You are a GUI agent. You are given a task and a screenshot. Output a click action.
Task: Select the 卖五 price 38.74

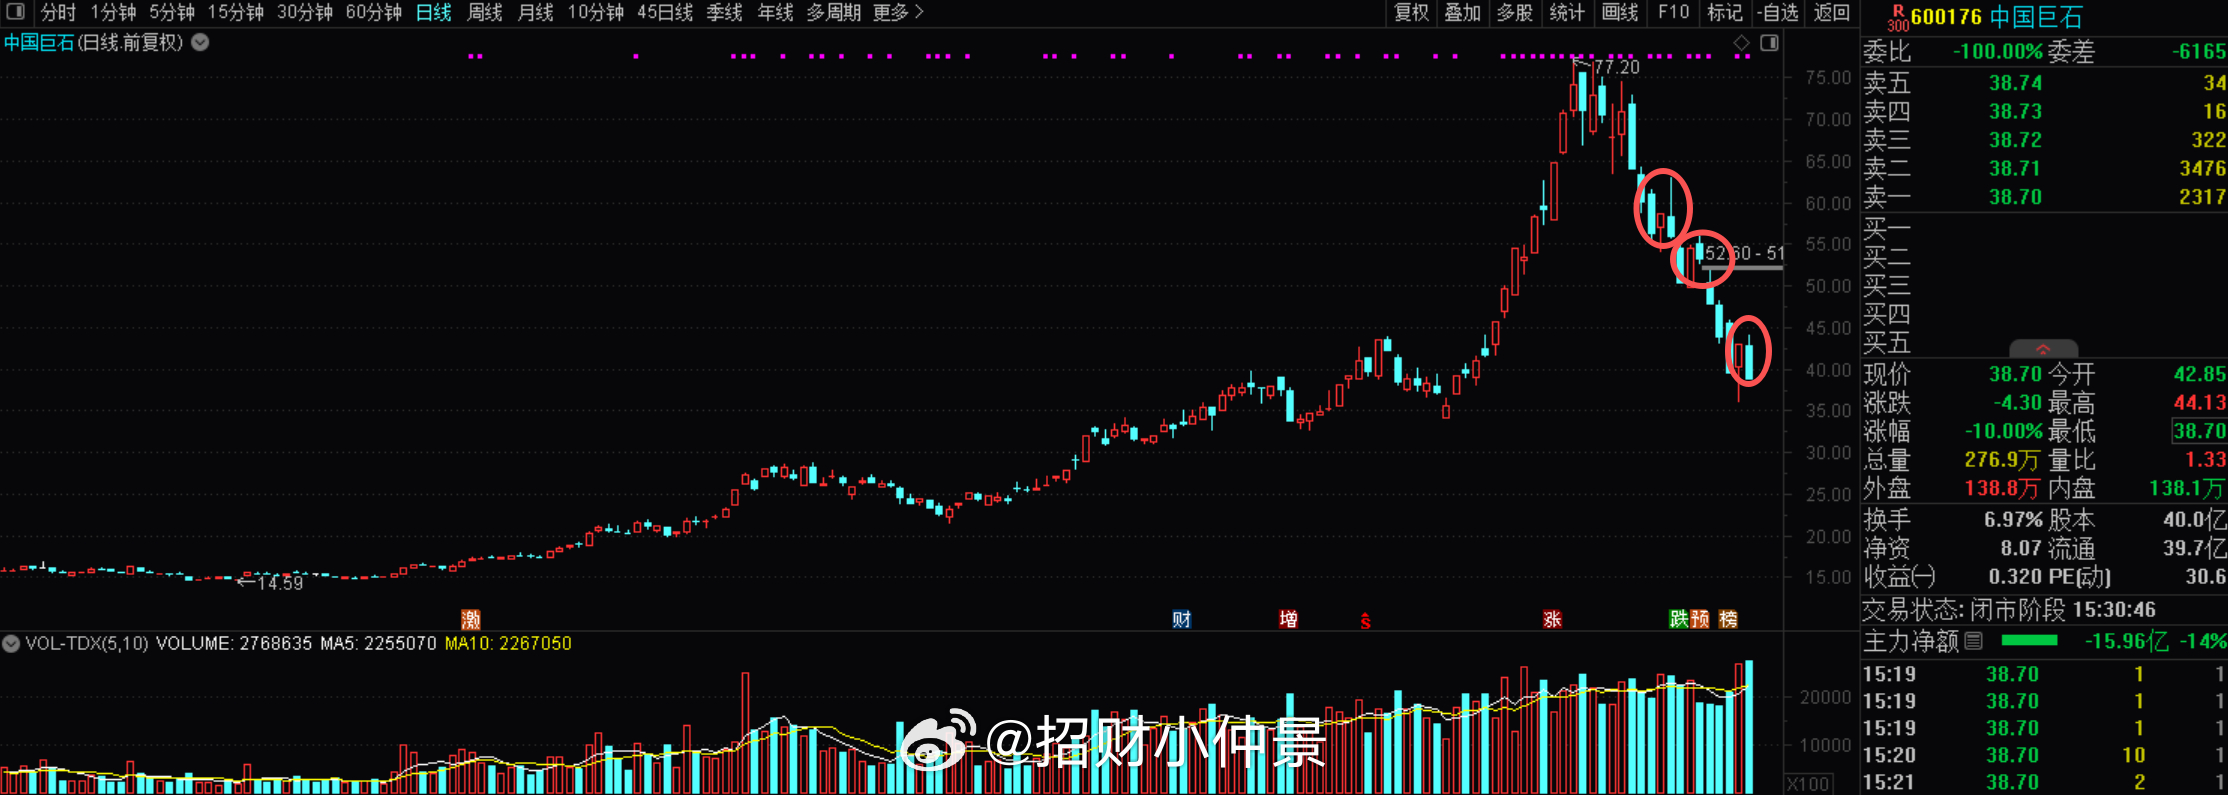pos(2015,83)
